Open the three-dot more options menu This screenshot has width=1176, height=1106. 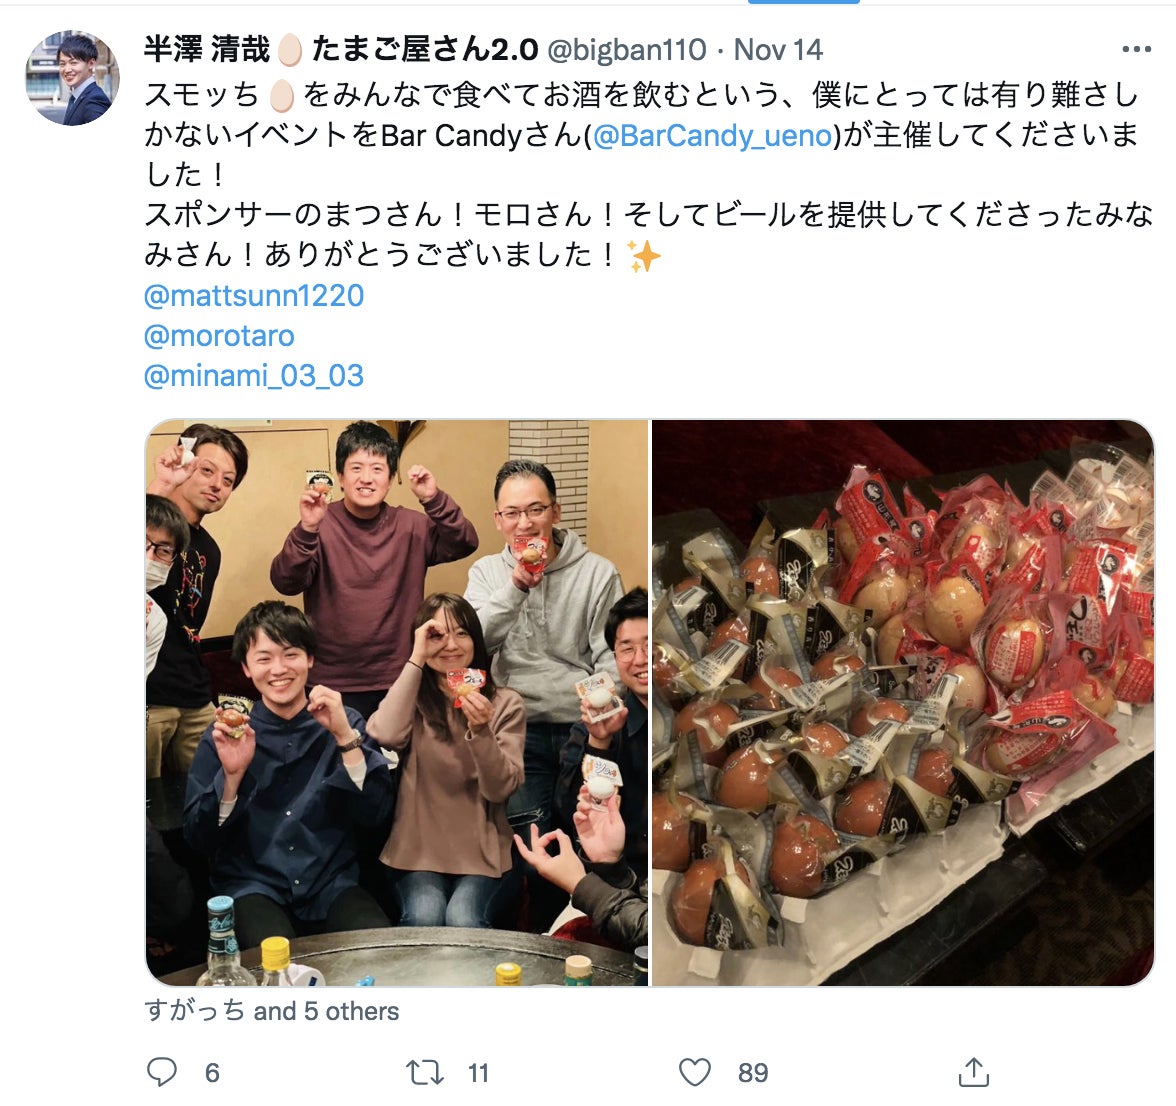tap(1136, 49)
